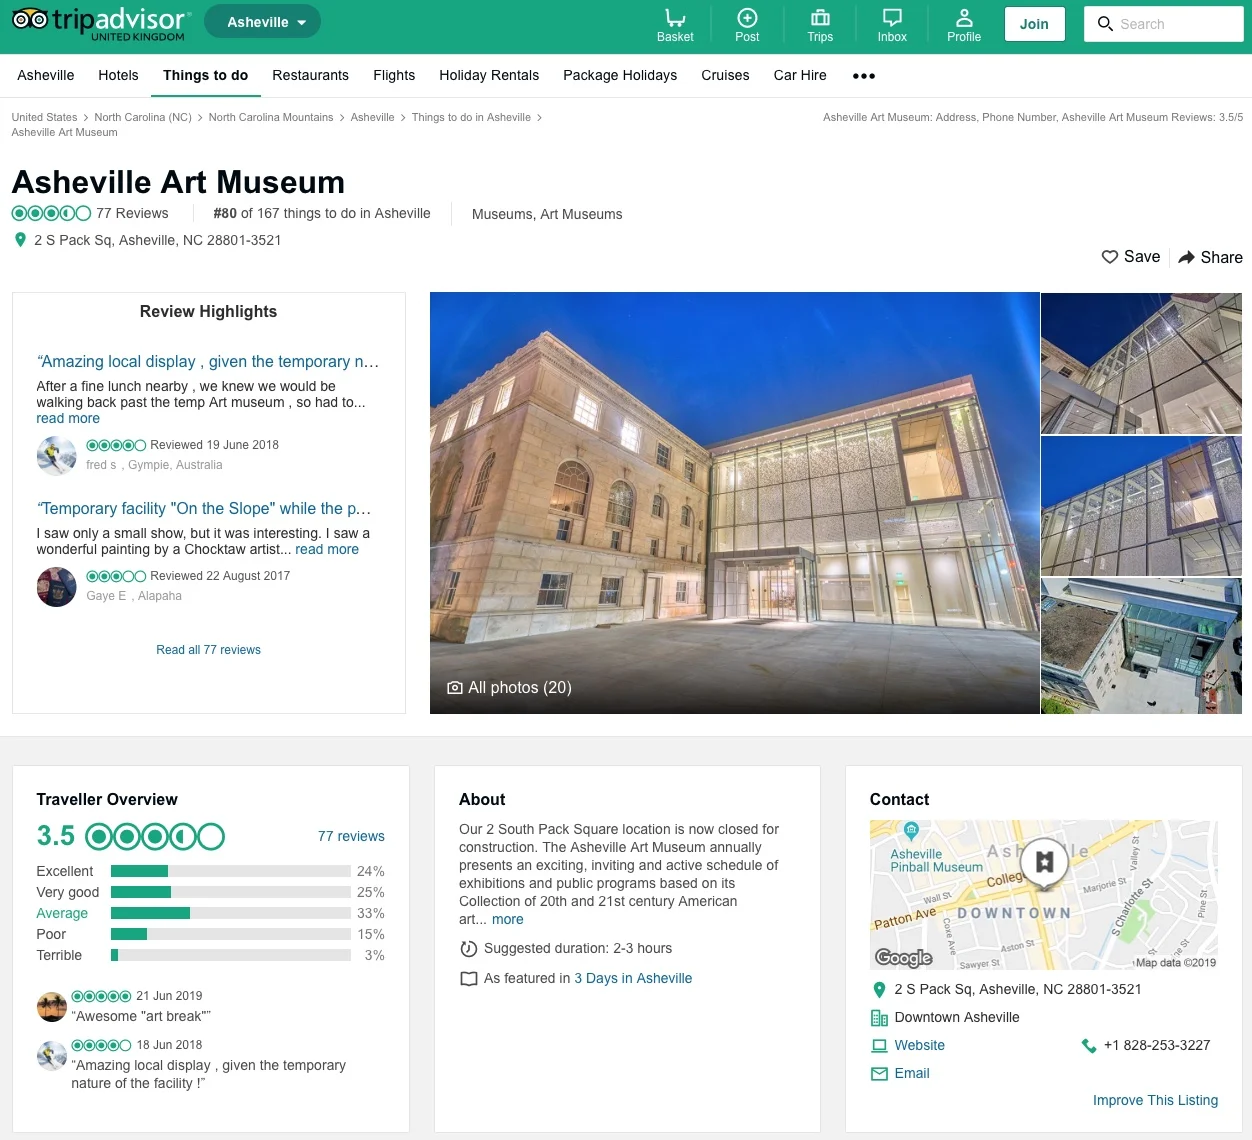Click the Email contact link
The height and width of the screenshot is (1140, 1252).
pos(912,1074)
